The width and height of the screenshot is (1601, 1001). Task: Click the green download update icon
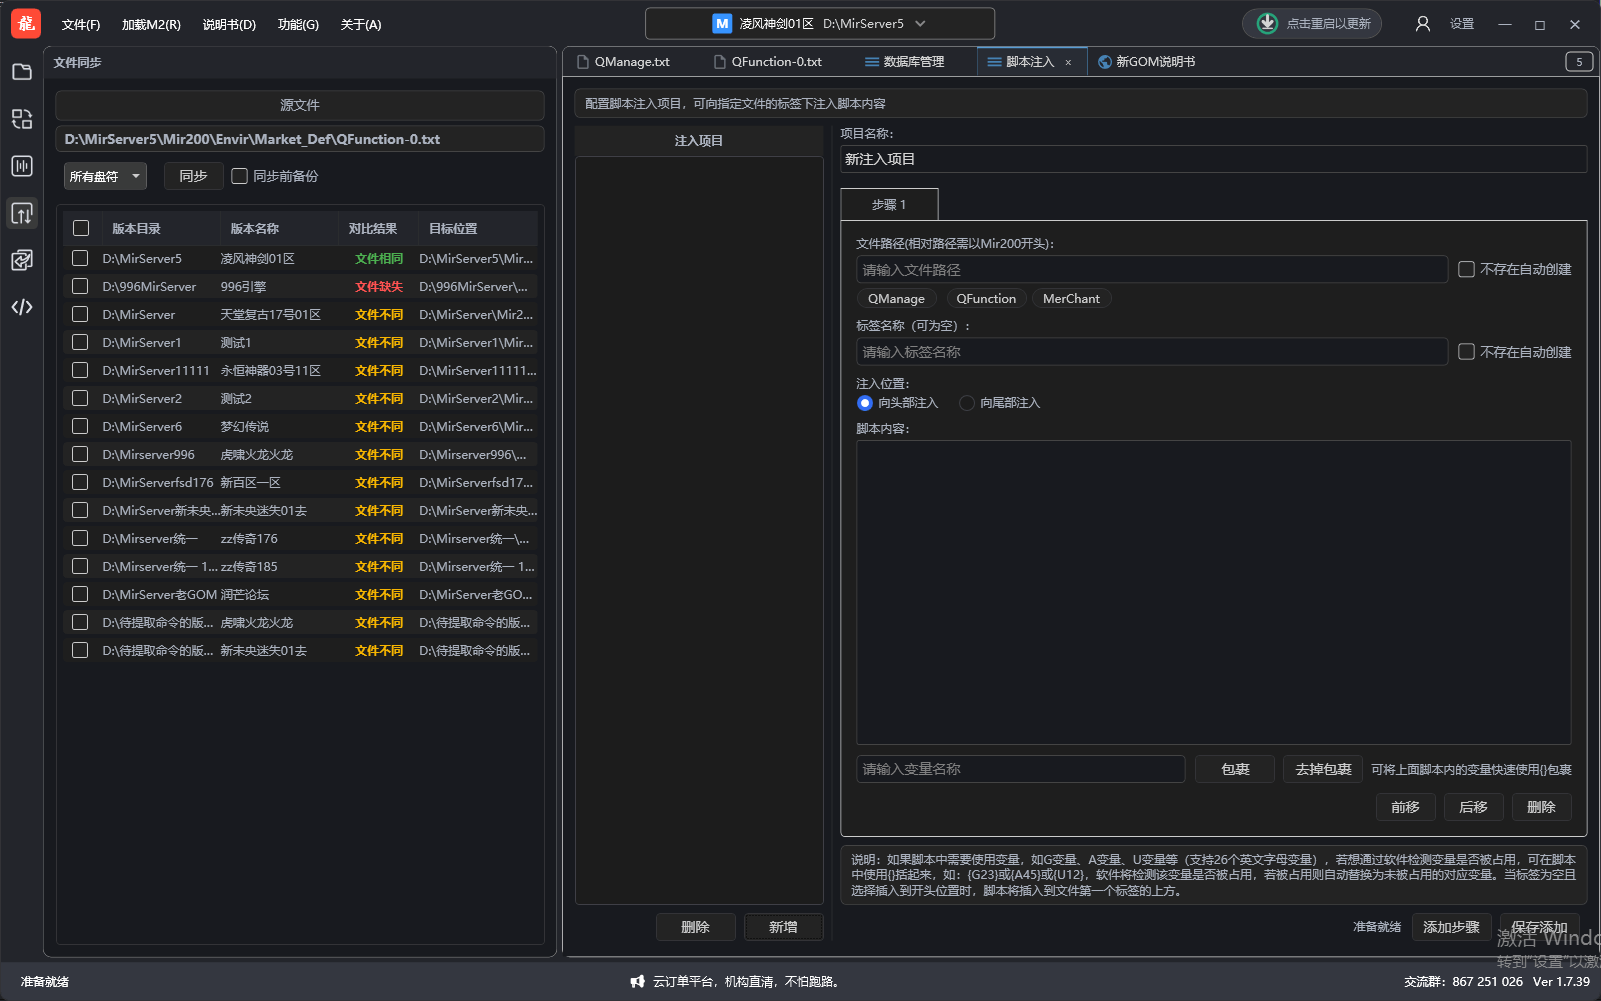coord(1267,24)
